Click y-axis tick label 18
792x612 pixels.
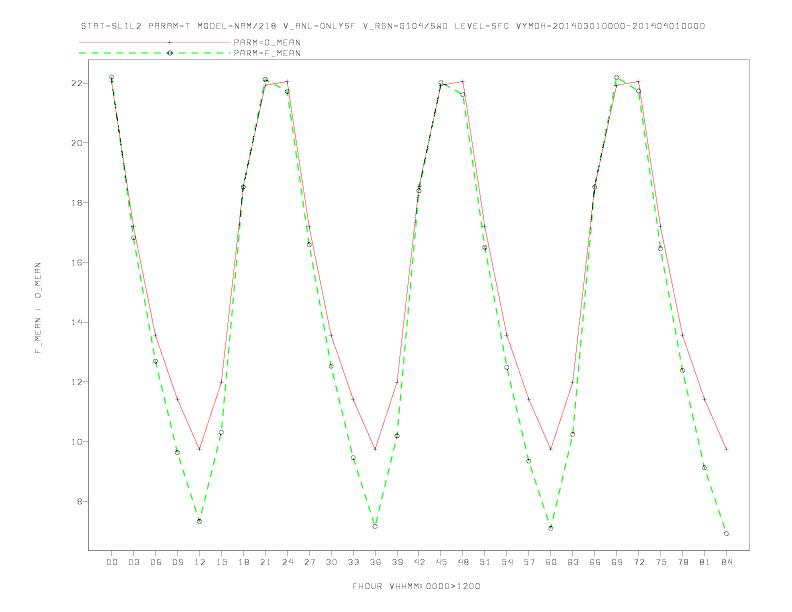pos(77,202)
